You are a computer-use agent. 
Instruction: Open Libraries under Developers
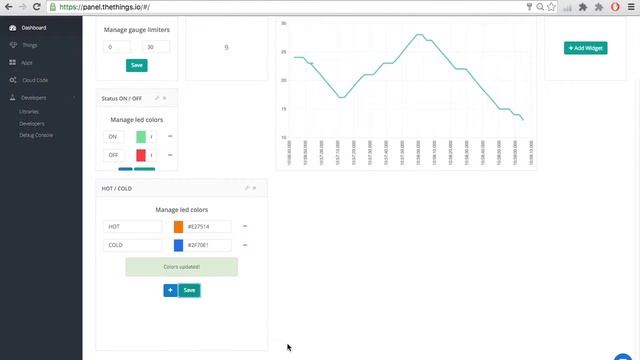(29, 111)
